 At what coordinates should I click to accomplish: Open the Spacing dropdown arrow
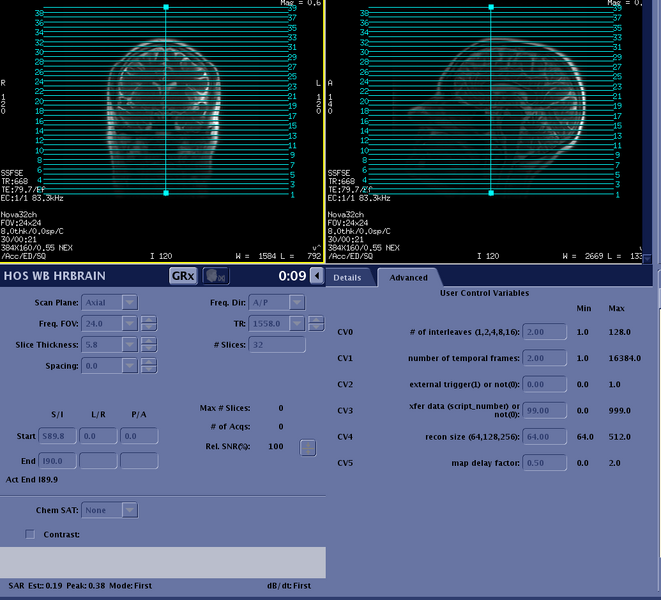[130, 366]
